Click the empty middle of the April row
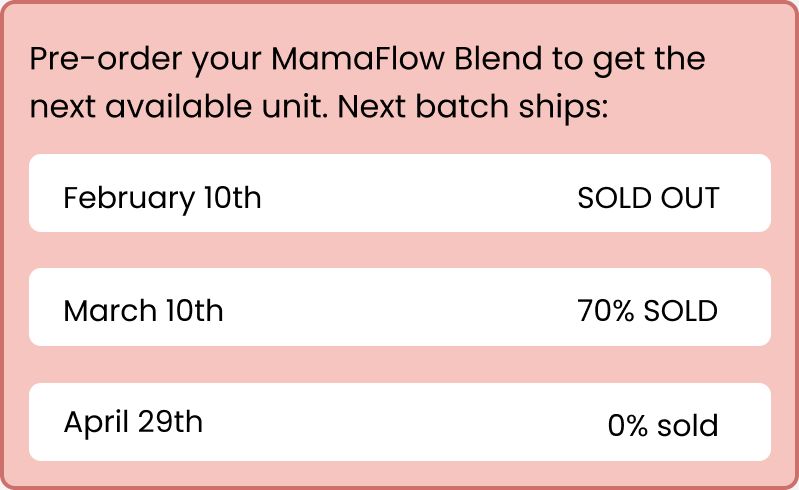The width and height of the screenshot is (799, 490). coord(400,422)
